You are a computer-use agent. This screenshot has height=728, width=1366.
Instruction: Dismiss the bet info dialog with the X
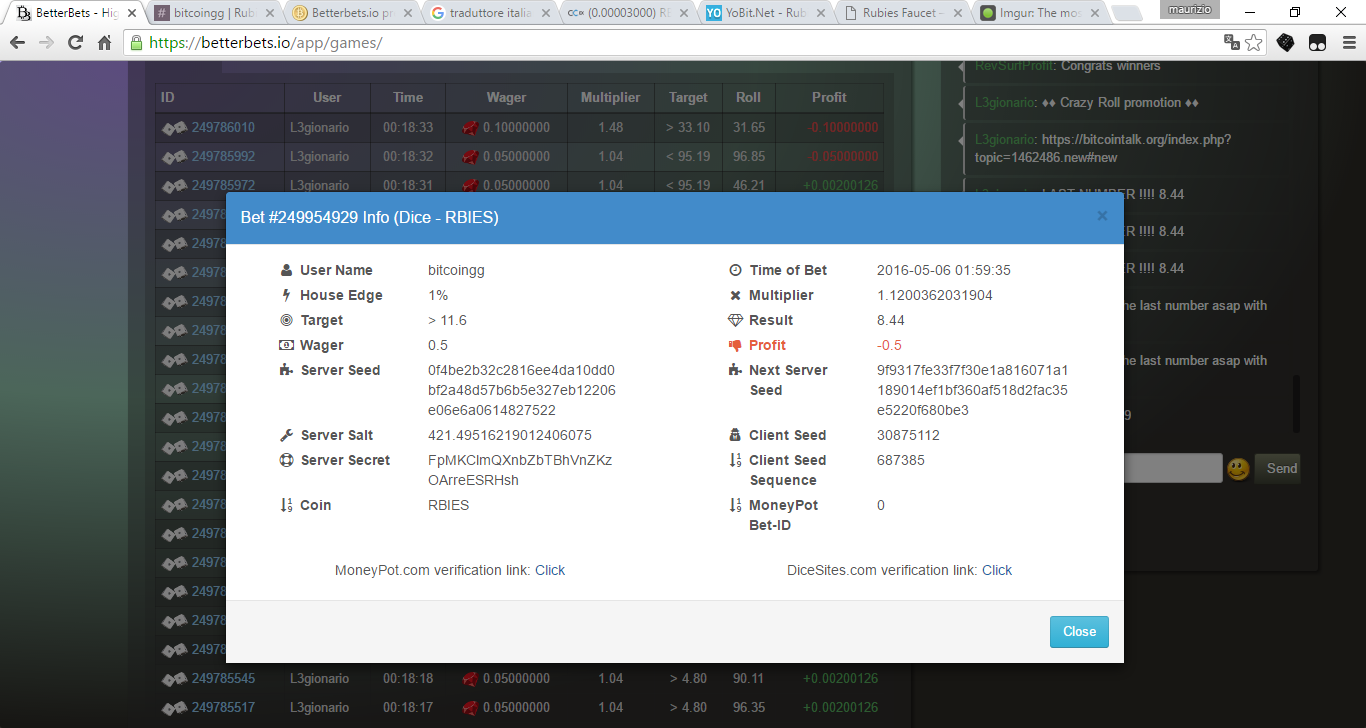click(x=1102, y=216)
